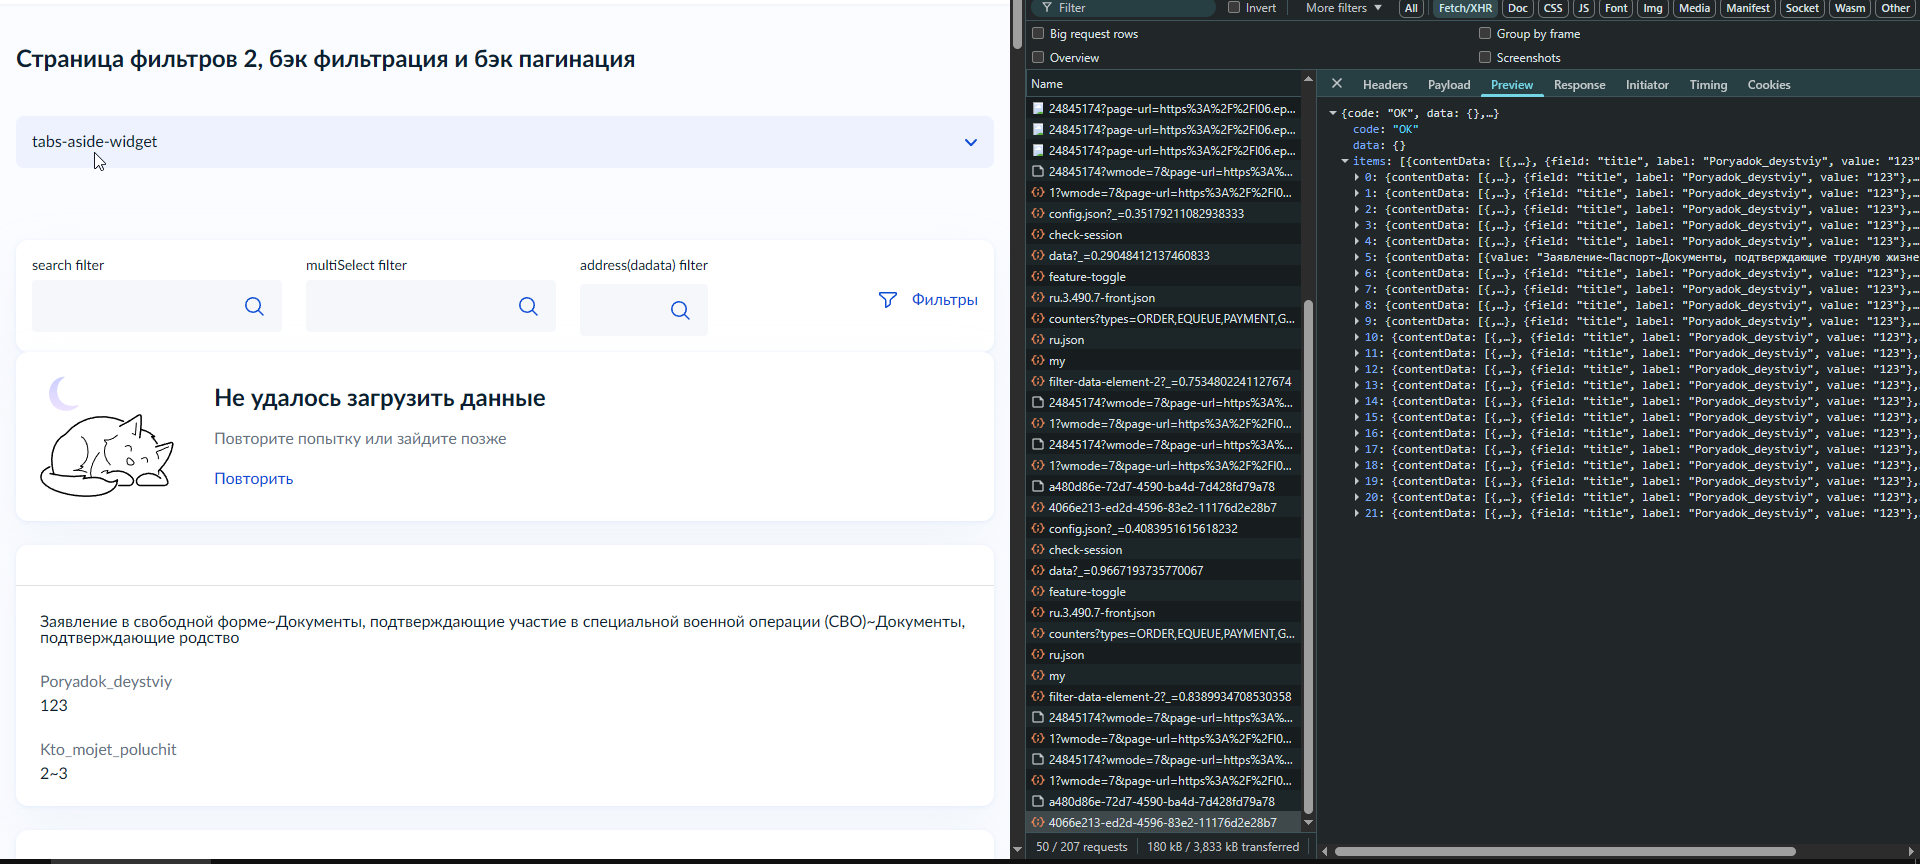Toggle the Invert checkbox
The width and height of the screenshot is (1920, 864).
click(x=1234, y=8)
